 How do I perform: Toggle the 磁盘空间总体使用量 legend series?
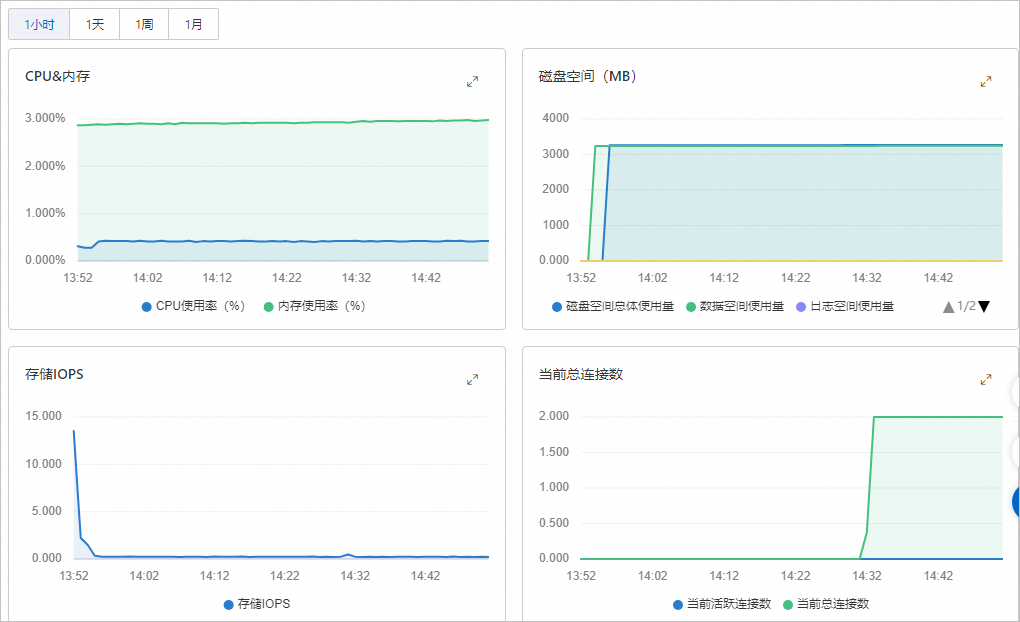(612, 306)
